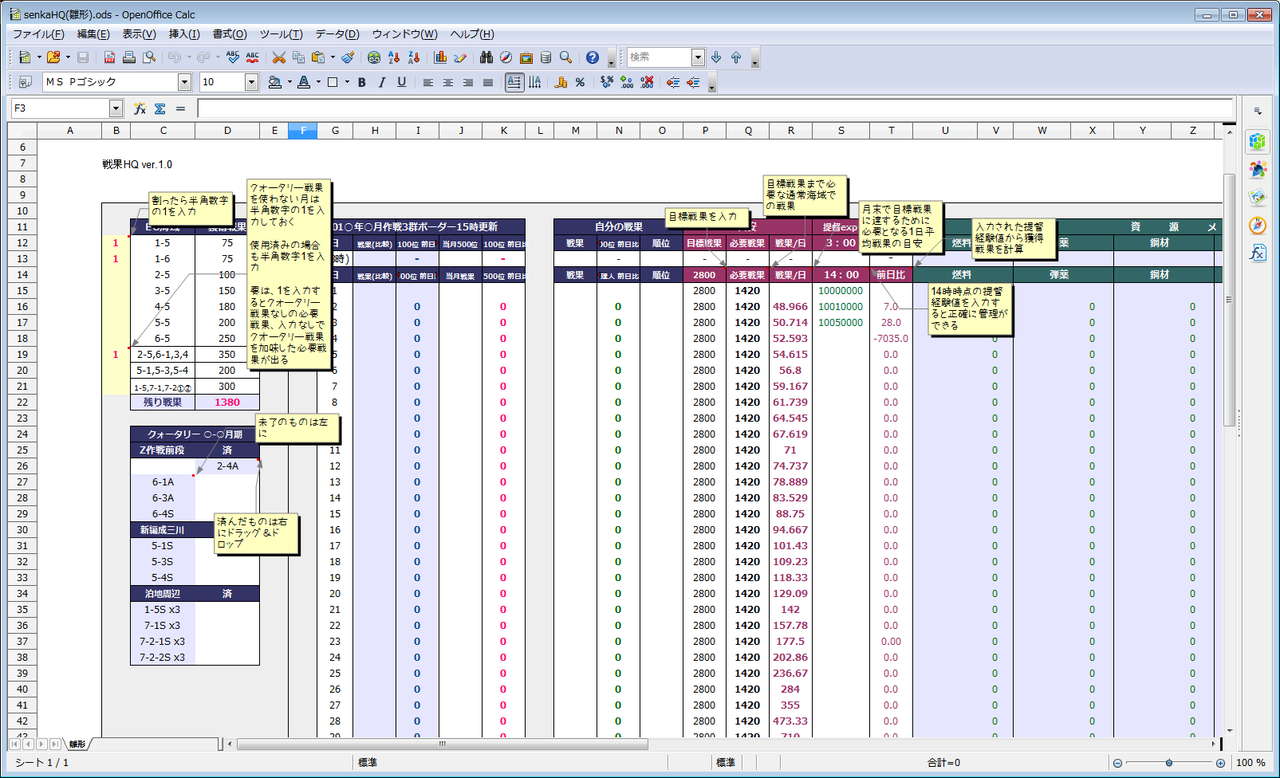Click the Cut scissors icon

[x=279, y=58]
